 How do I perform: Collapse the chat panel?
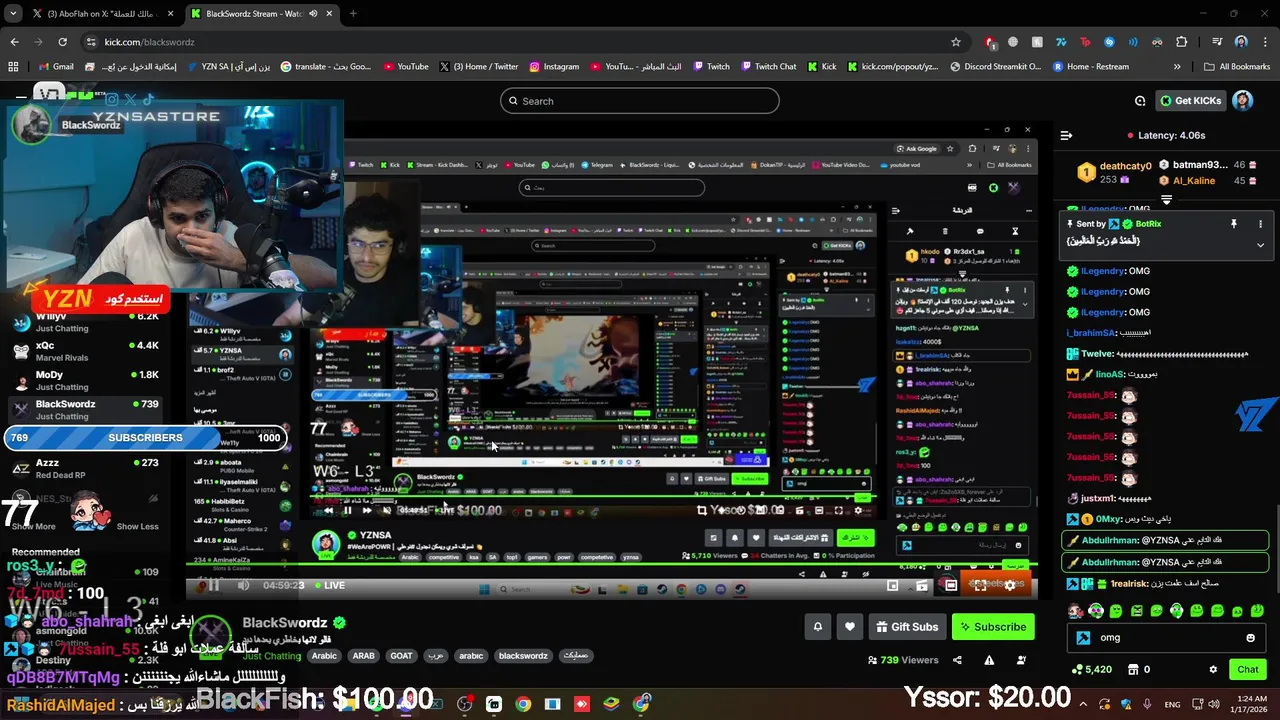1066,135
